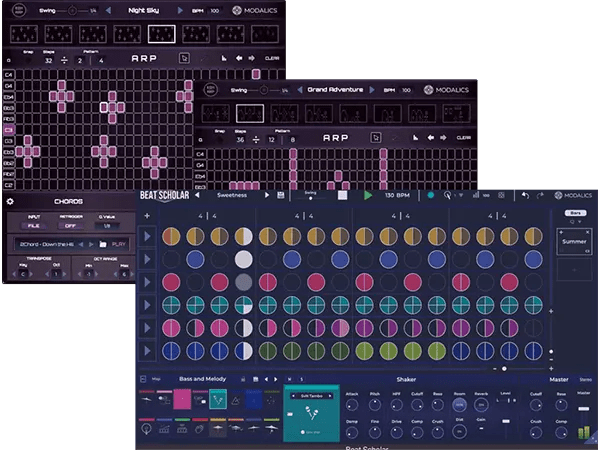Play the fifth (pink) drum row
Screen dimensions: 600x450
coord(147,328)
